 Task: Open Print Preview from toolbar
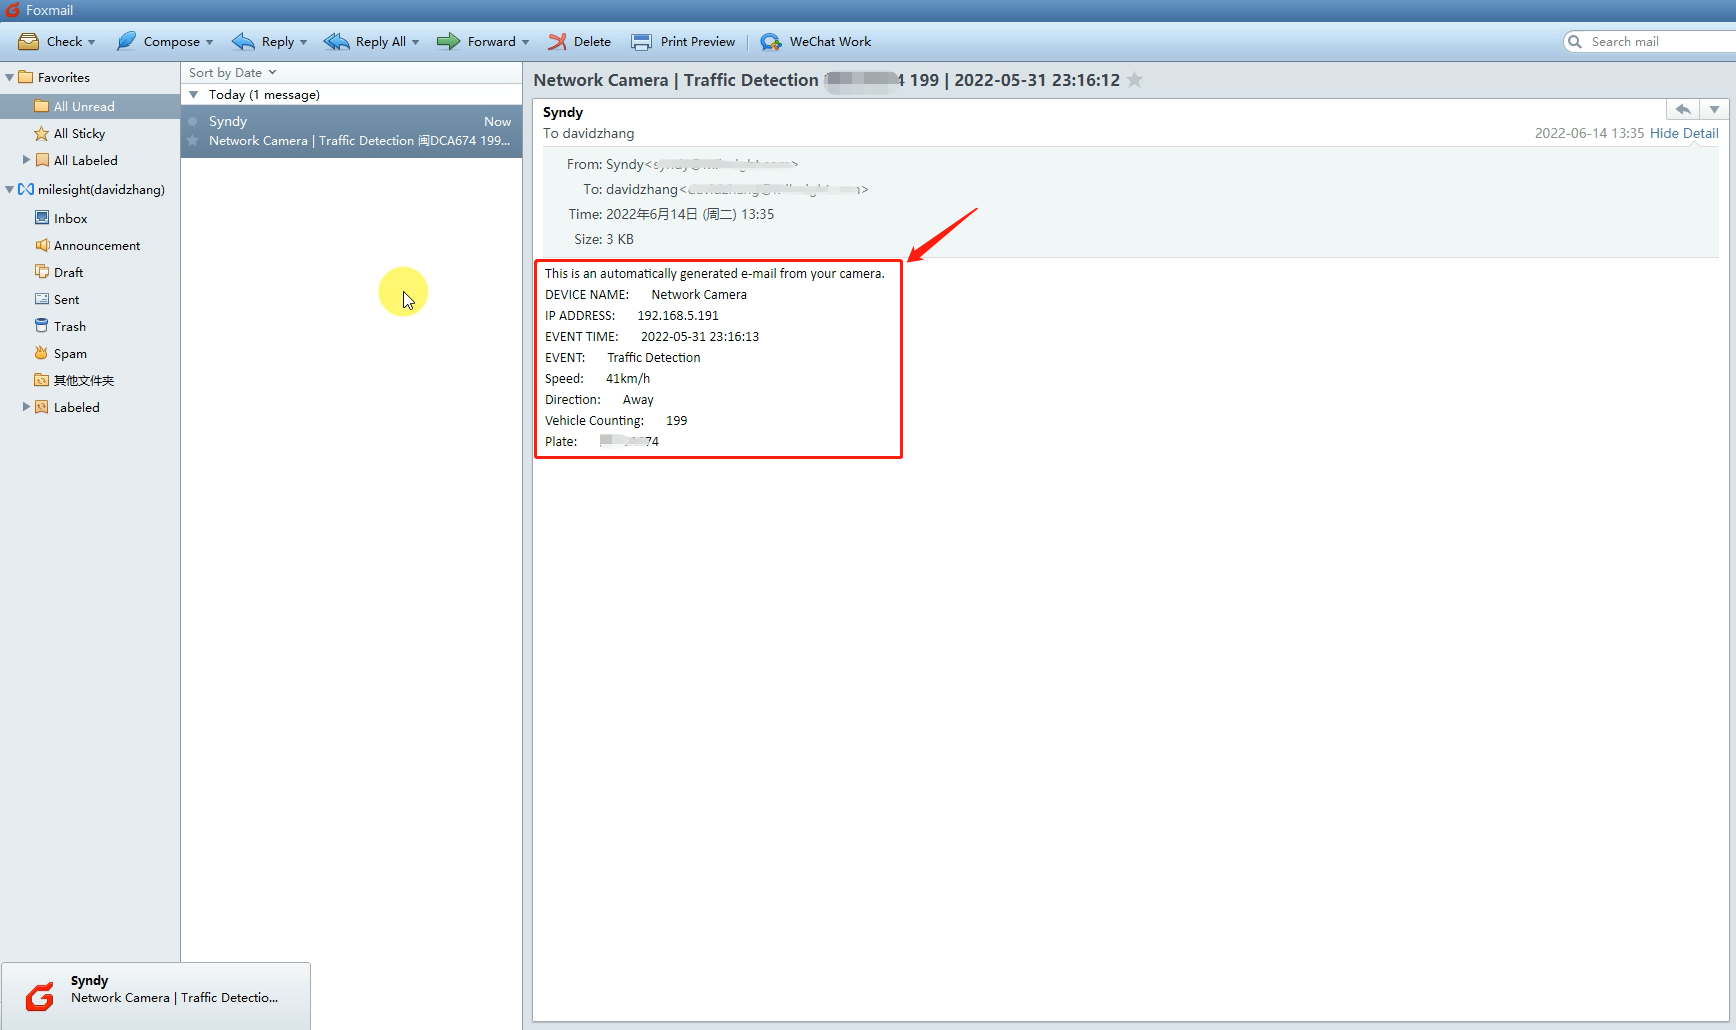(684, 42)
